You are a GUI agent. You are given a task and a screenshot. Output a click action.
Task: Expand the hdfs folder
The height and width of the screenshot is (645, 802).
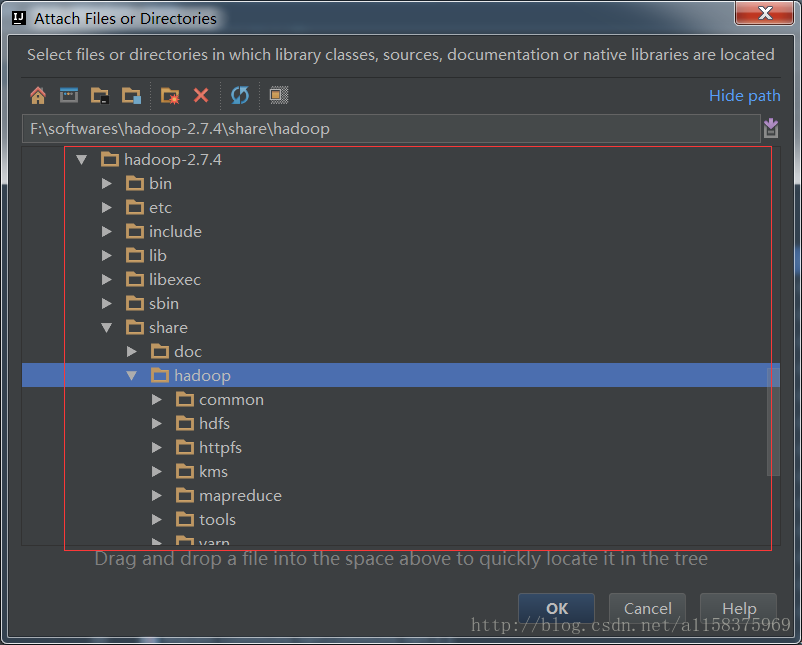(x=157, y=424)
